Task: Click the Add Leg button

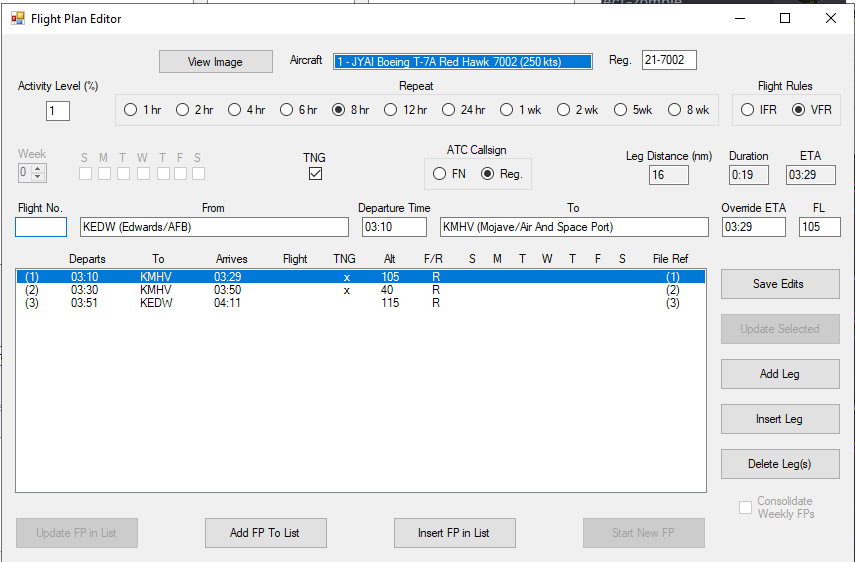Action: [x=780, y=374]
